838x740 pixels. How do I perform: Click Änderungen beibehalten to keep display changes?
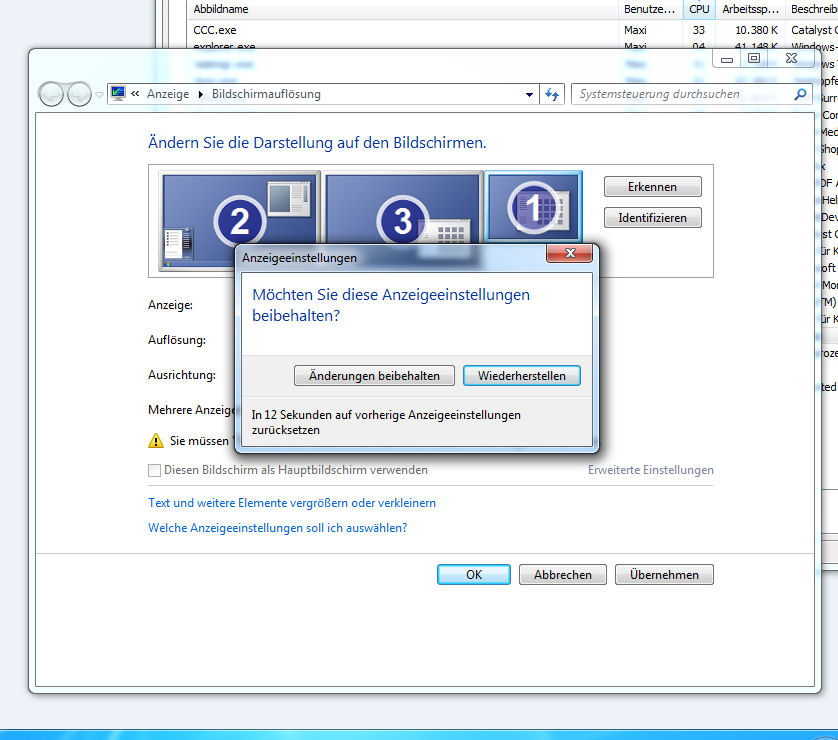pyautogui.click(x=374, y=376)
